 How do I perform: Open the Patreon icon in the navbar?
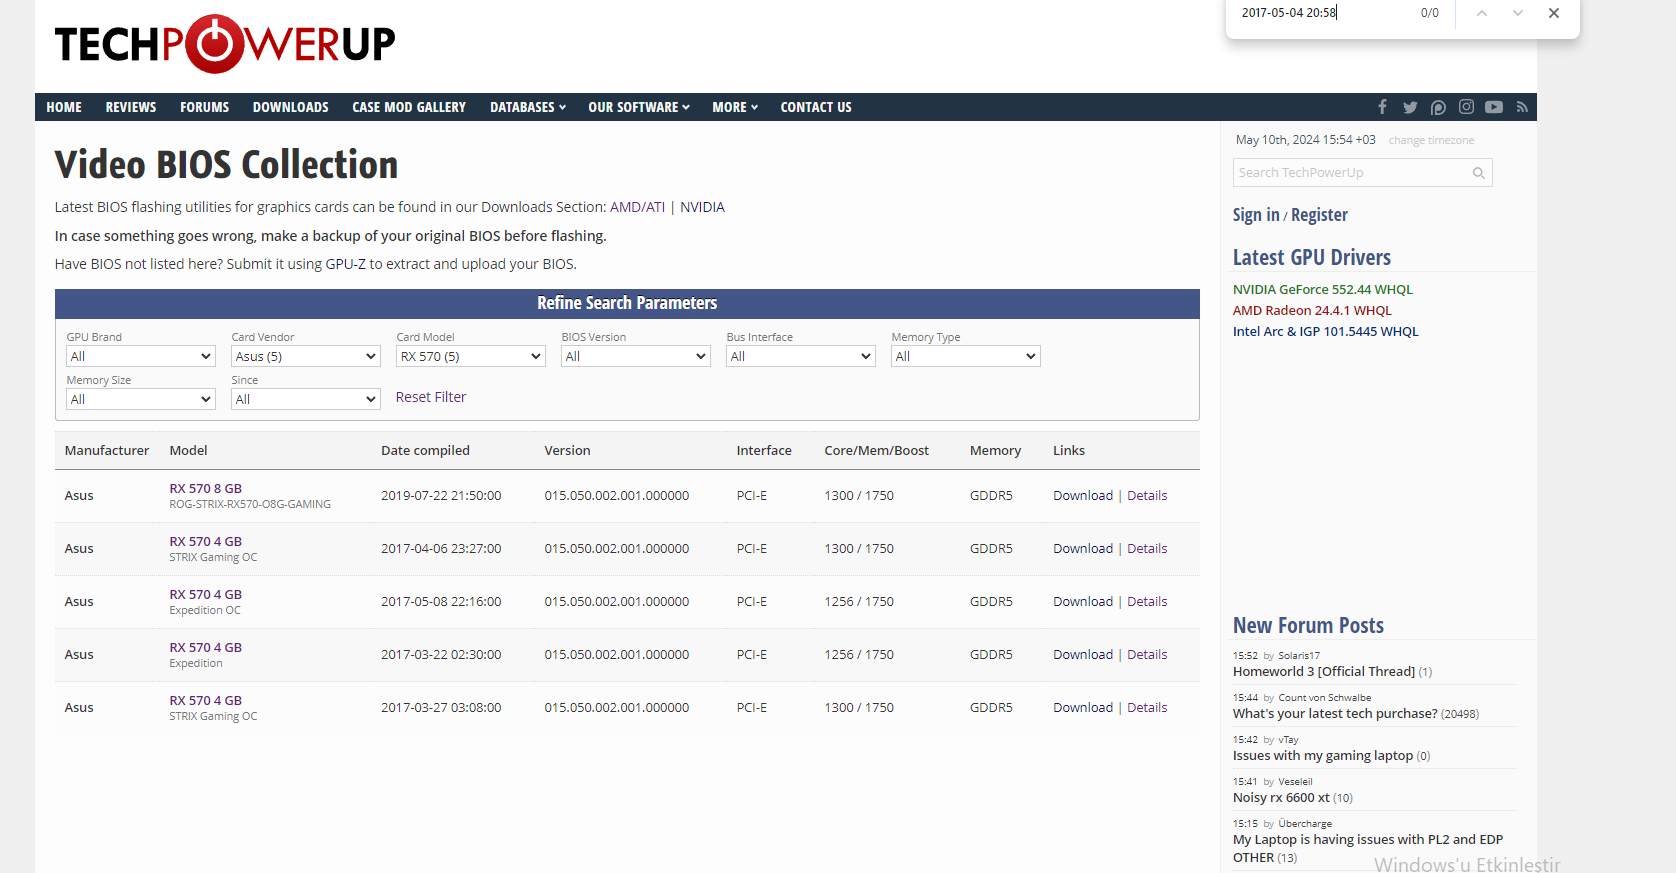[x=1438, y=107]
